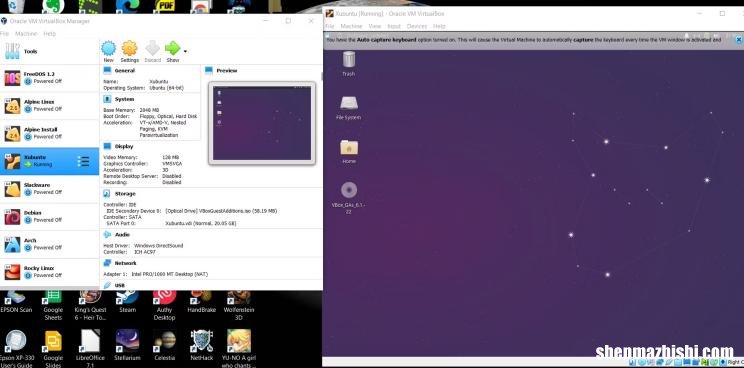Open View menu in Xubuntu VM window
744x368 pixels.
coord(374,26)
